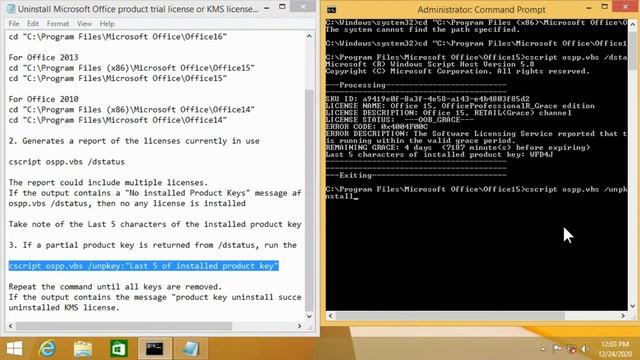
Task: Open the Edit menu in Notepad
Action: coord(33,24)
